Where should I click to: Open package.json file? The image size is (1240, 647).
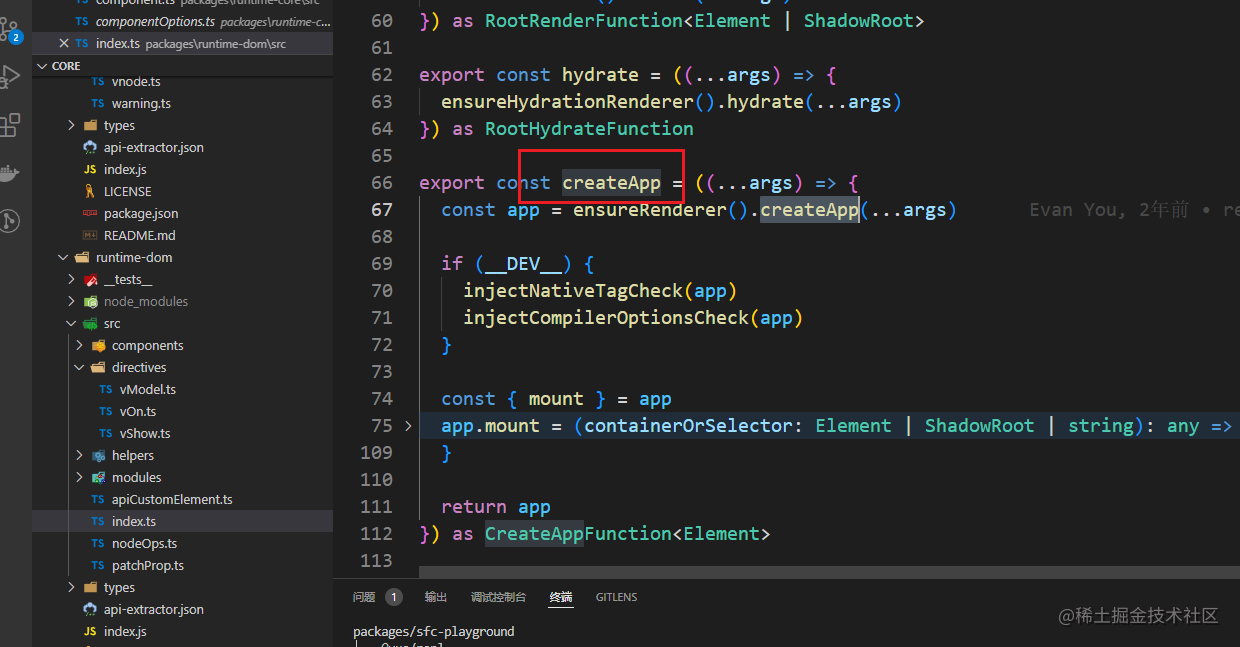141,214
